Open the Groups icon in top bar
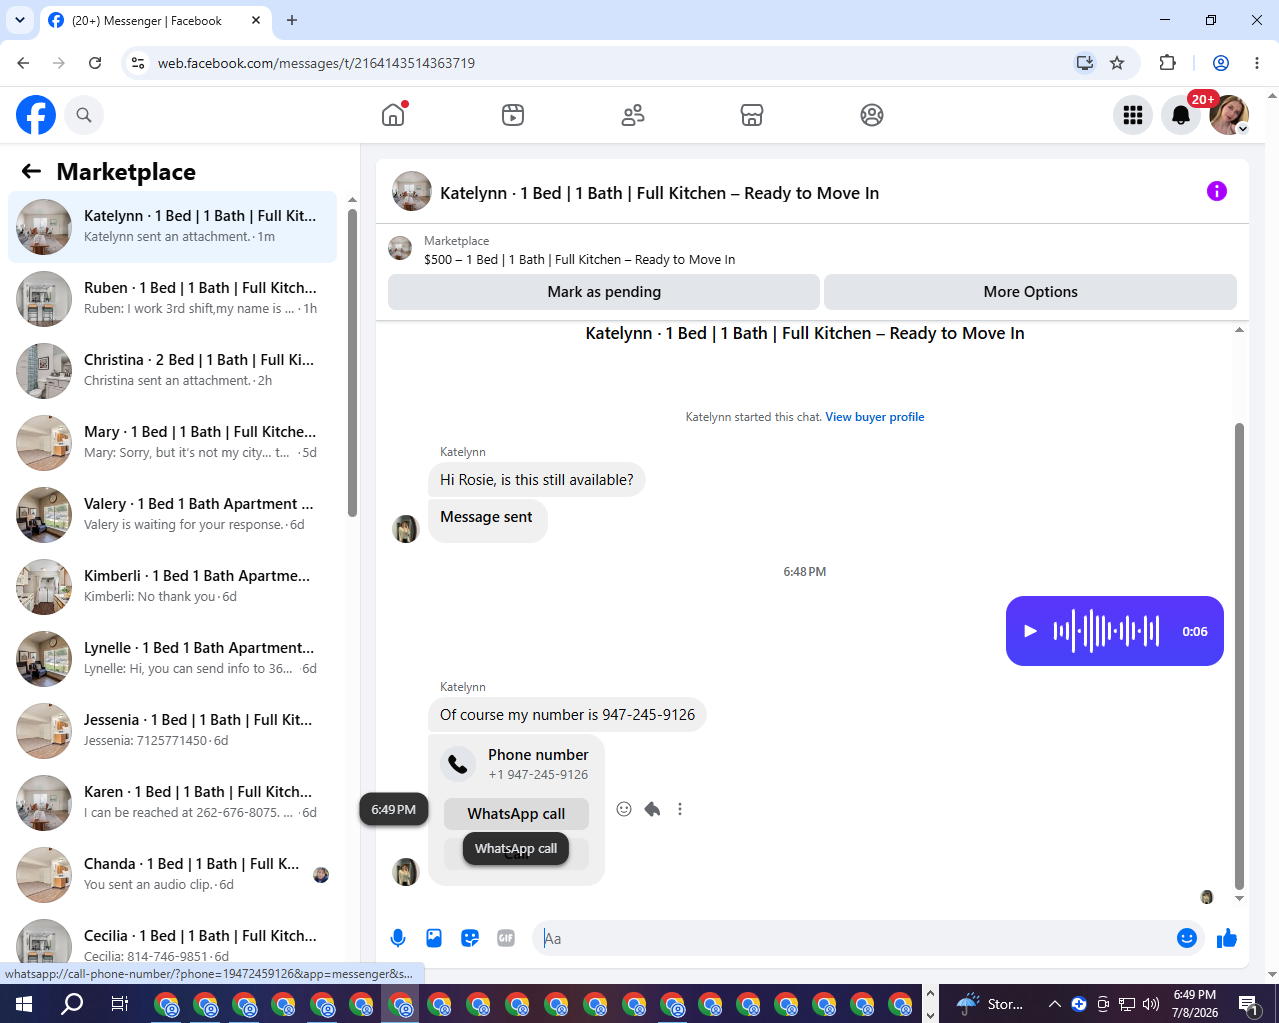This screenshot has height=1023, width=1279. point(872,115)
